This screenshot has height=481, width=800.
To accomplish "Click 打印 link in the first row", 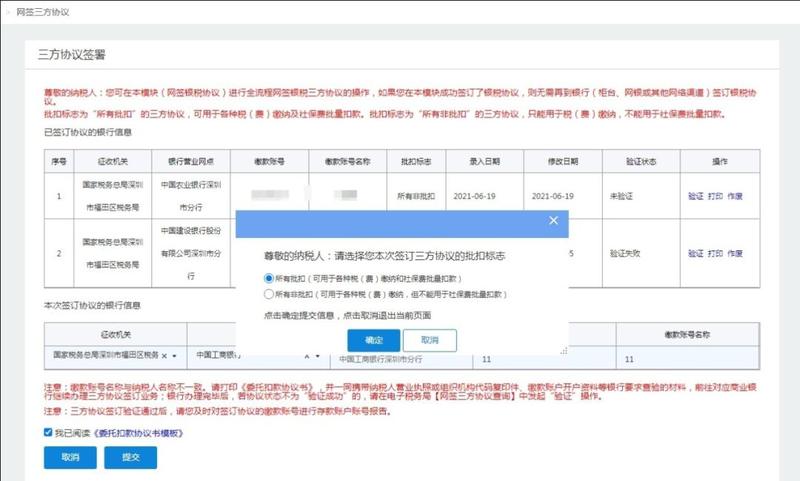I will 715,196.
